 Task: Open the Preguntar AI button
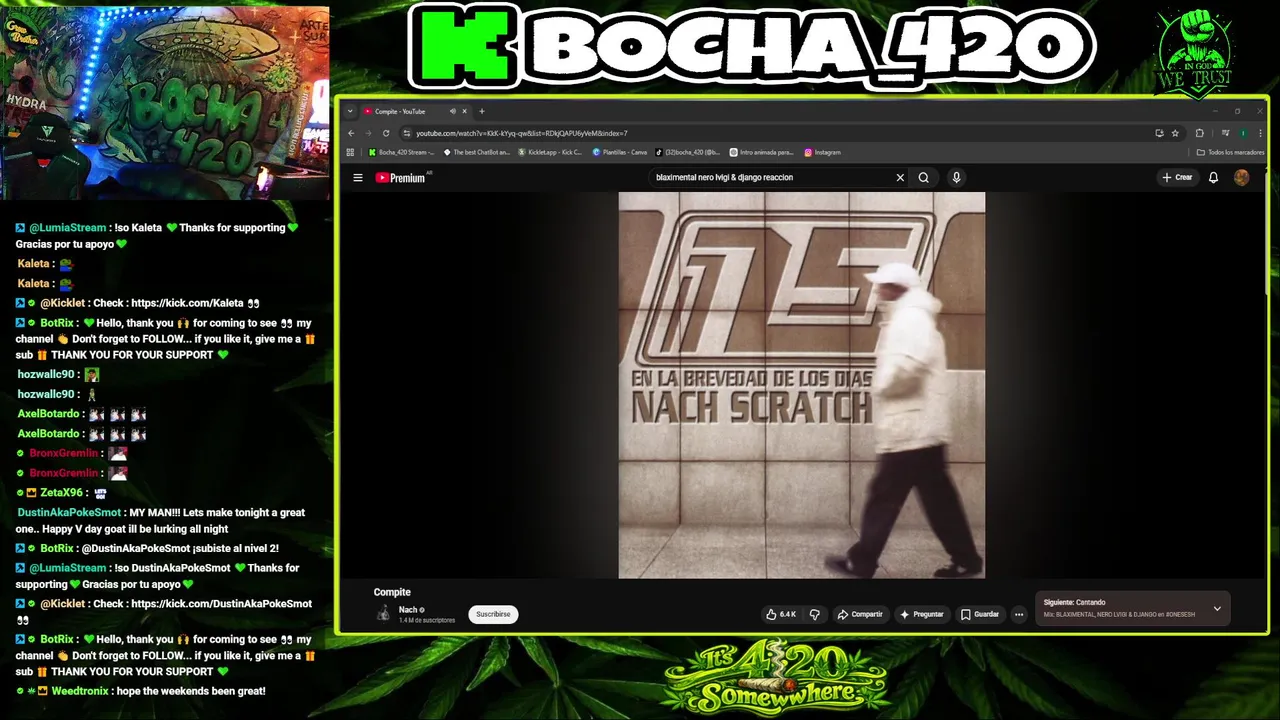click(x=922, y=614)
